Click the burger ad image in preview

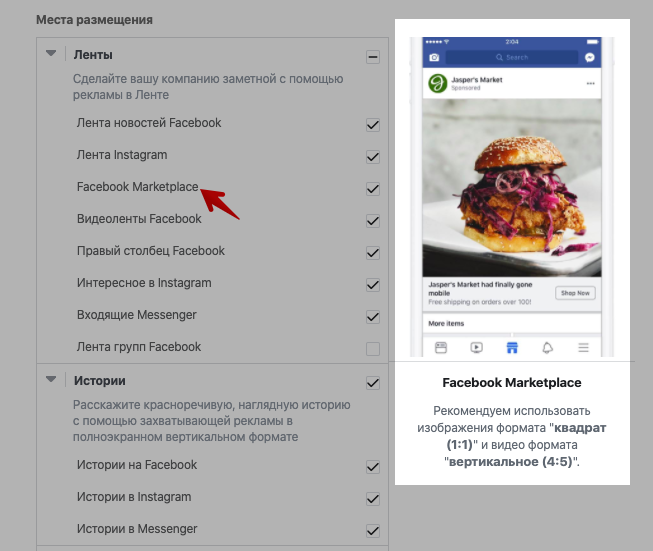512,187
